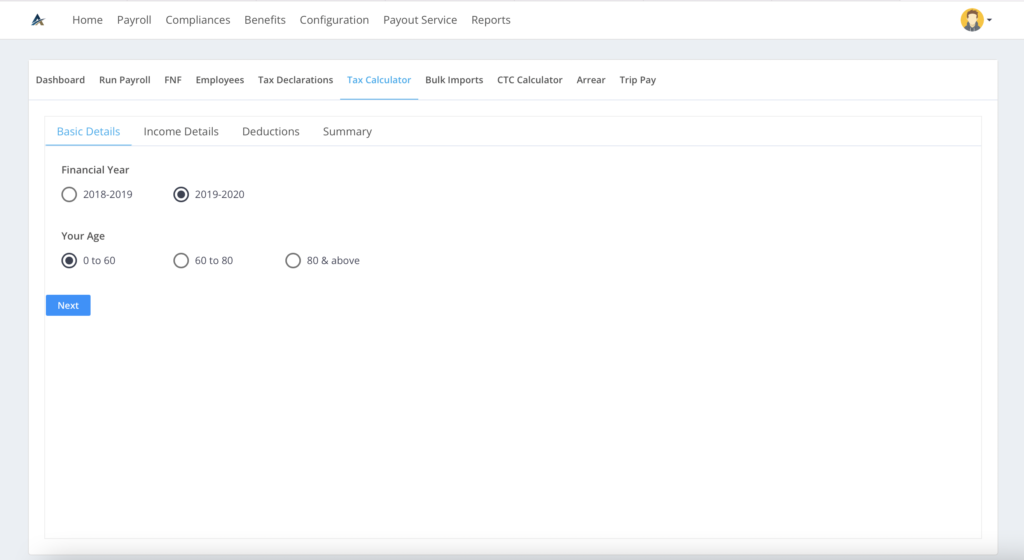The image size is (1024, 560).
Task: Open the user avatar profile menu
Action: [x=972, y=20]
